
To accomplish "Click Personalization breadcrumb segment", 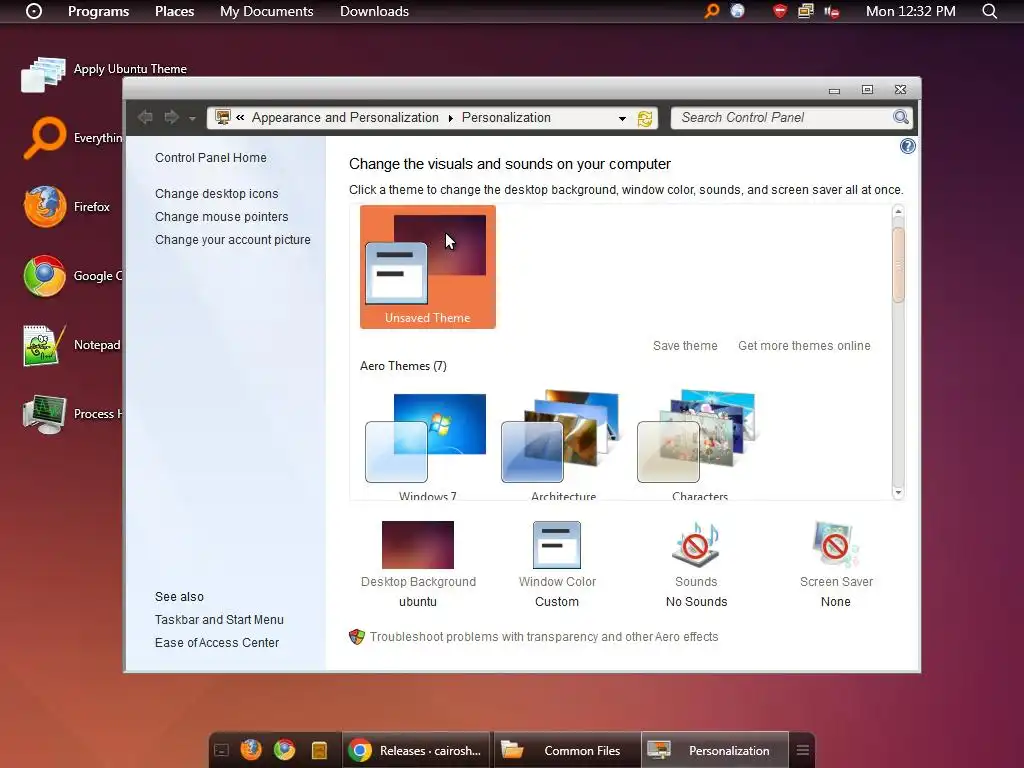I will (x=506, y=118).
